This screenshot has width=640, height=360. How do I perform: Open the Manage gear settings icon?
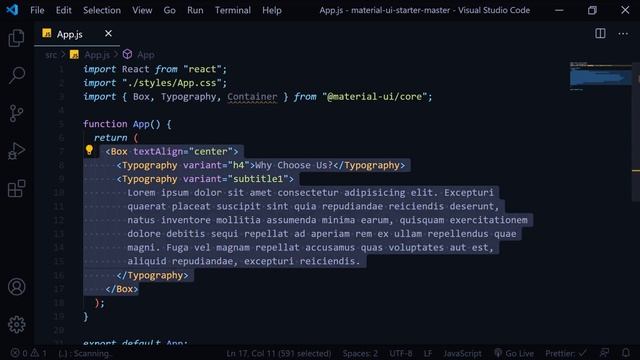coord(16,324)
